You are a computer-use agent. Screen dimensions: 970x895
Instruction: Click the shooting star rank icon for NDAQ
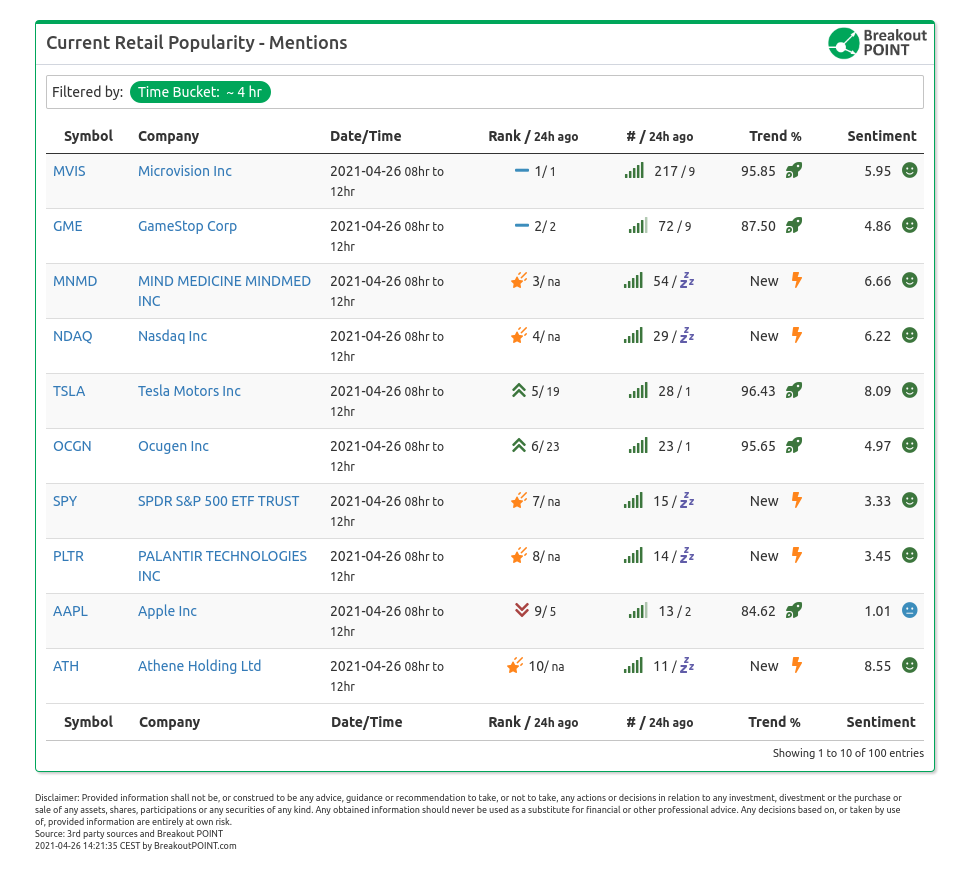518,336
